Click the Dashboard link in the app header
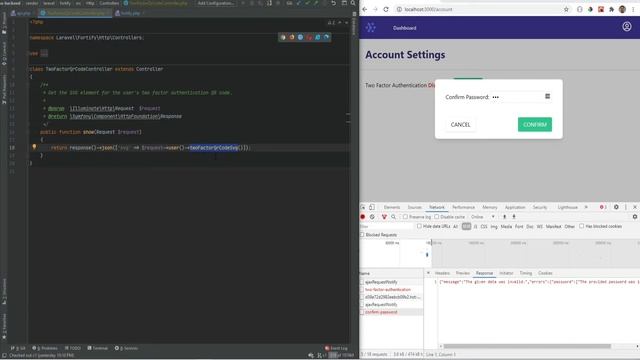This screenshot has width=640, height=360. [404, 28]
